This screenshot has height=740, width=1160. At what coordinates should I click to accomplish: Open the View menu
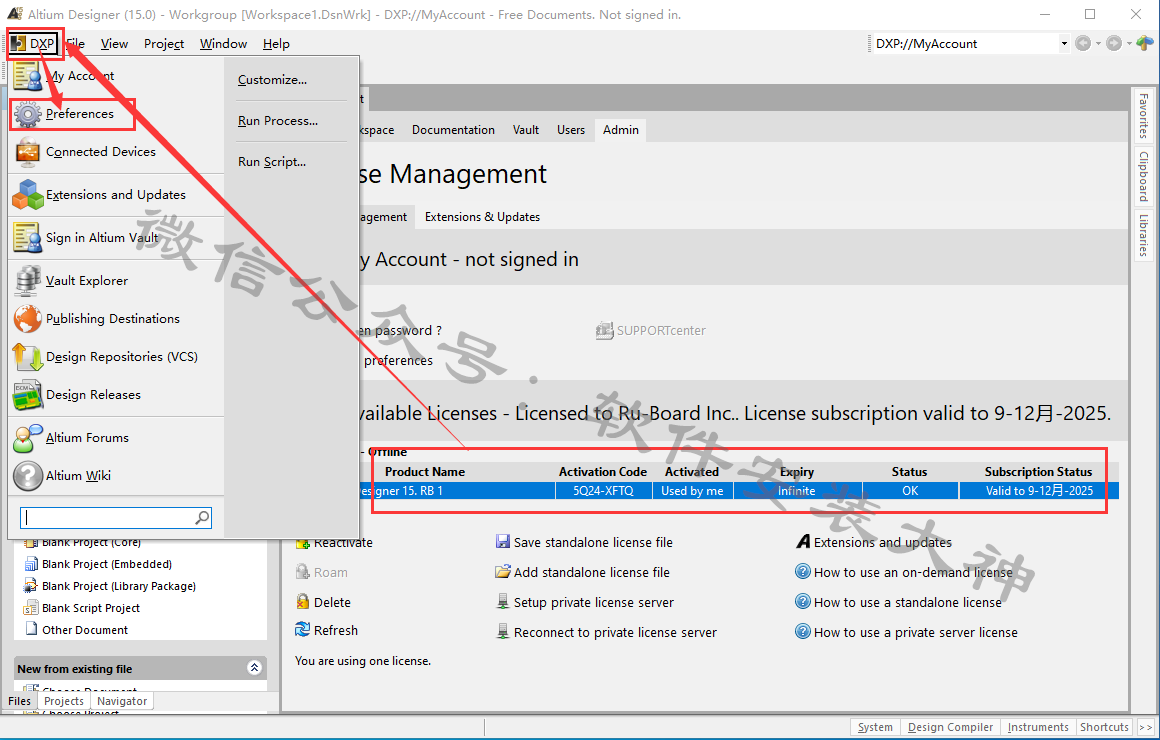click(x=114, y=44)
